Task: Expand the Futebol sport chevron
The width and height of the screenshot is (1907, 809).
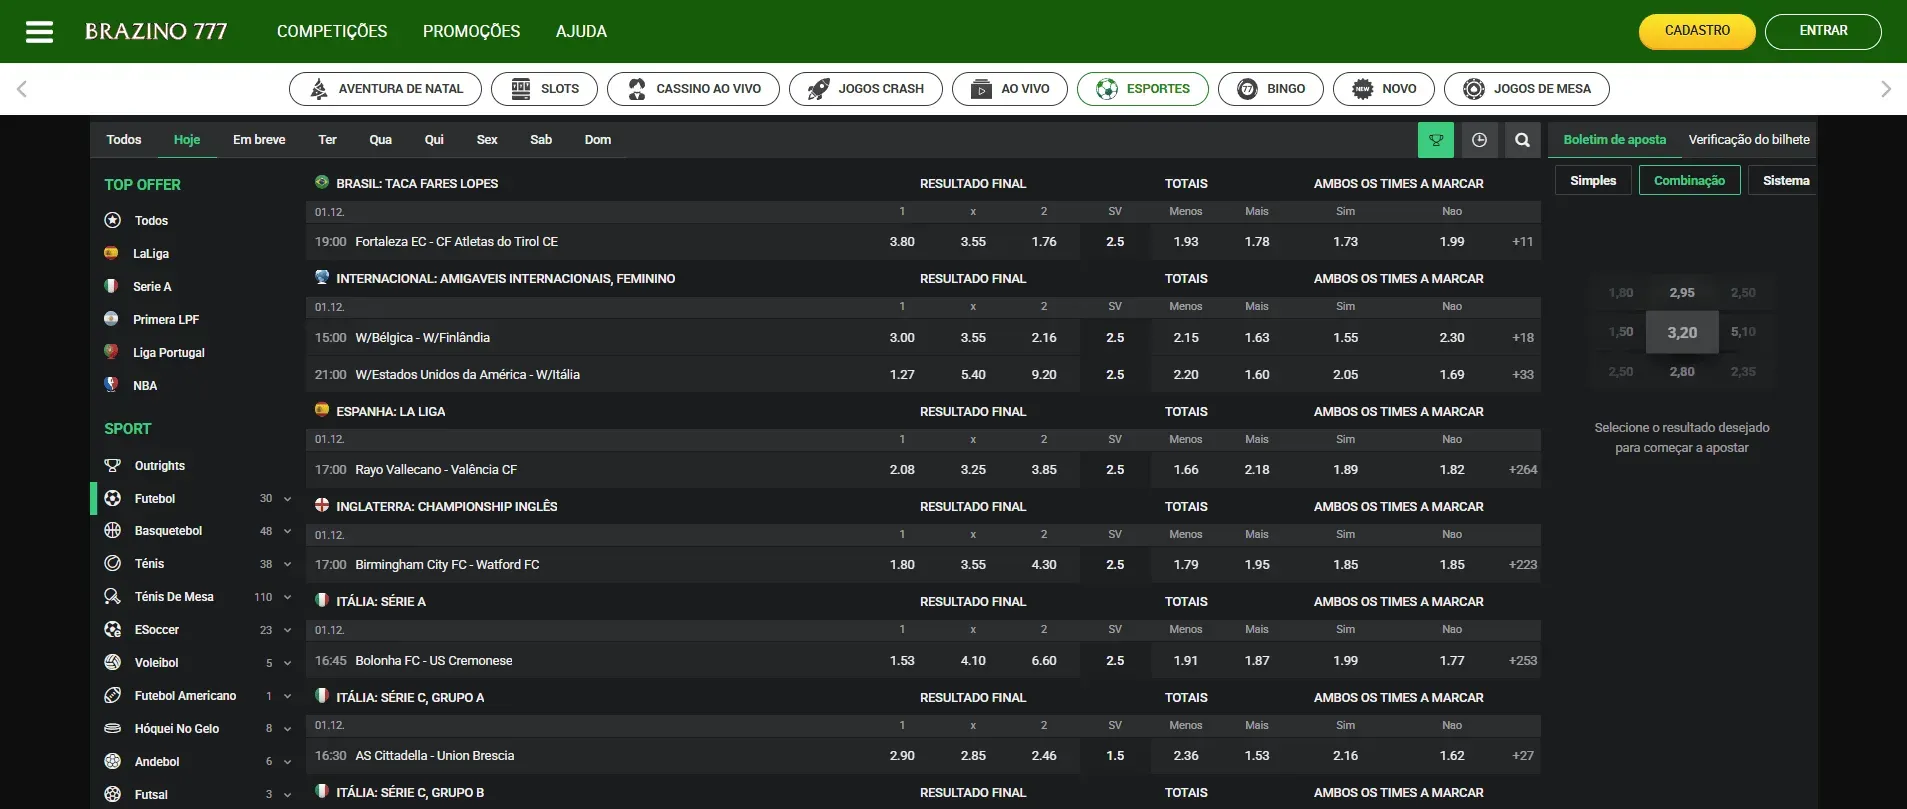Action: (288, 499)
